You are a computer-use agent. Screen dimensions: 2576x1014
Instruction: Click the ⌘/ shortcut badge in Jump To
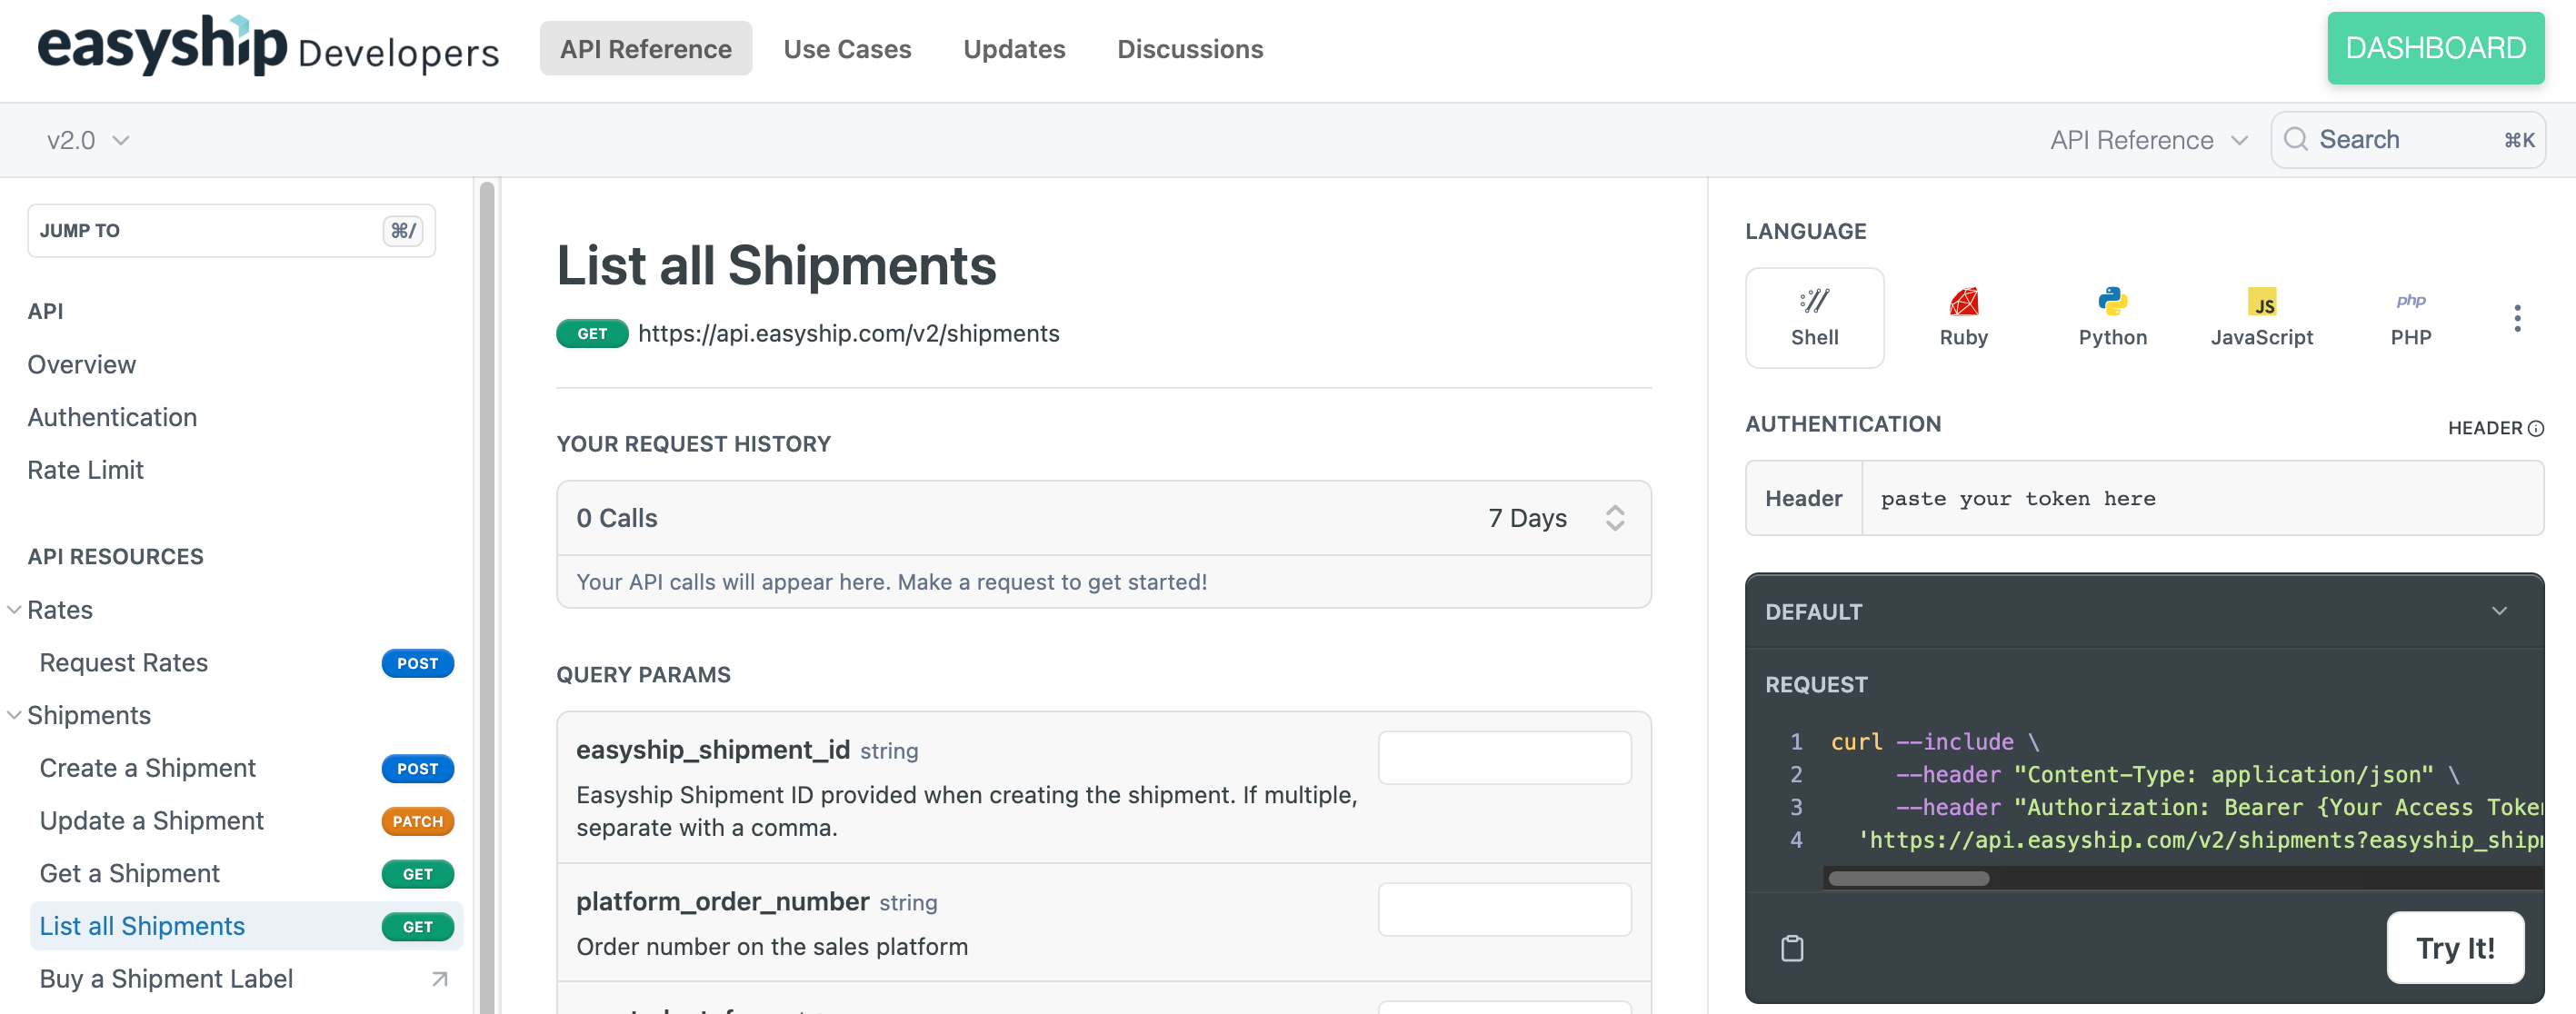[x=403, y=231]
